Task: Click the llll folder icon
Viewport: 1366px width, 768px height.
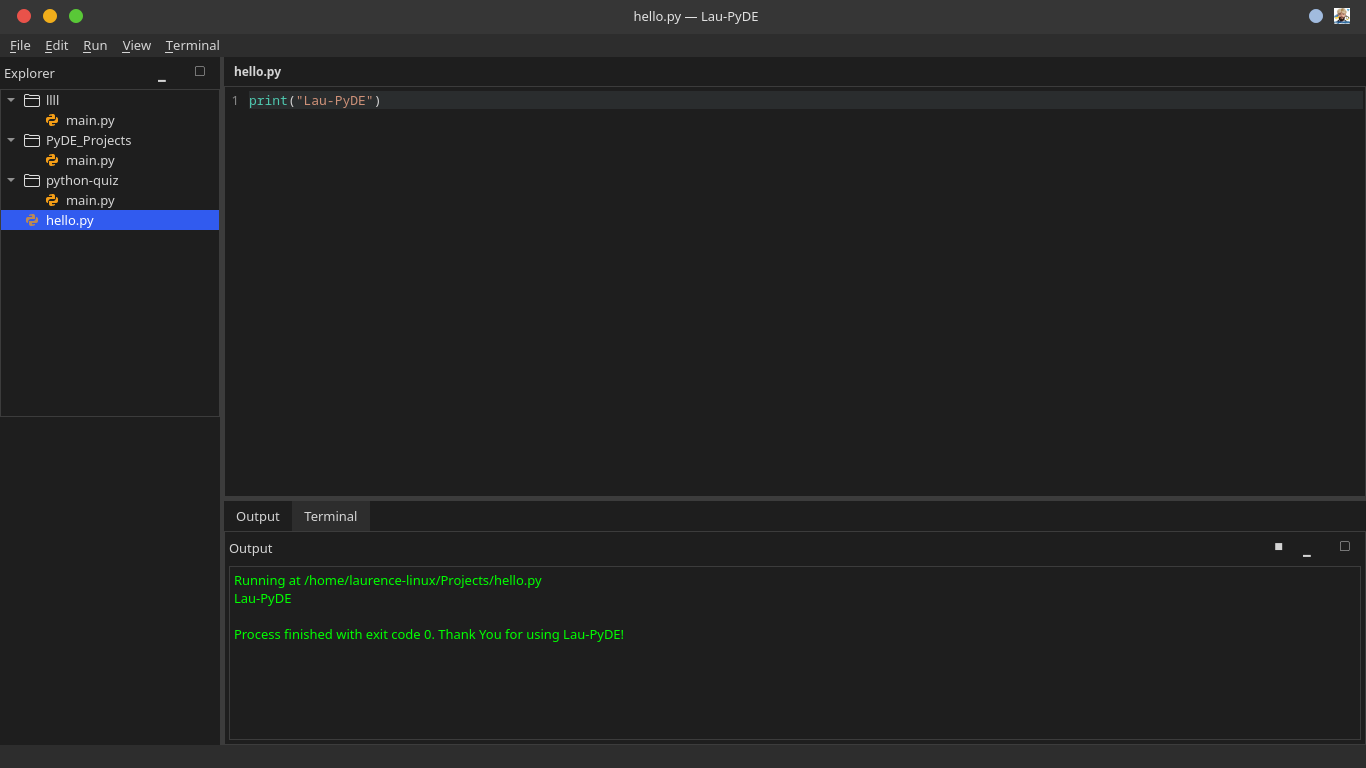Action: (32, 100)
